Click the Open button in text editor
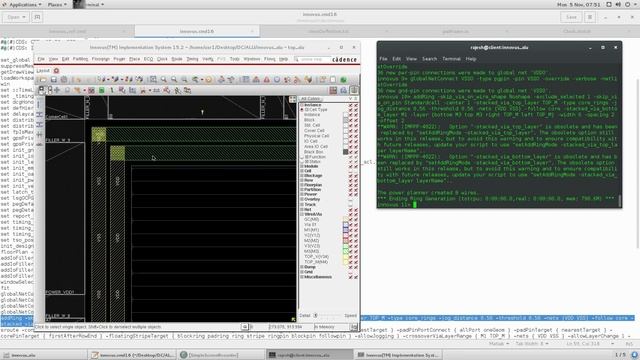 pyautogui.click(x=16, y=17)
